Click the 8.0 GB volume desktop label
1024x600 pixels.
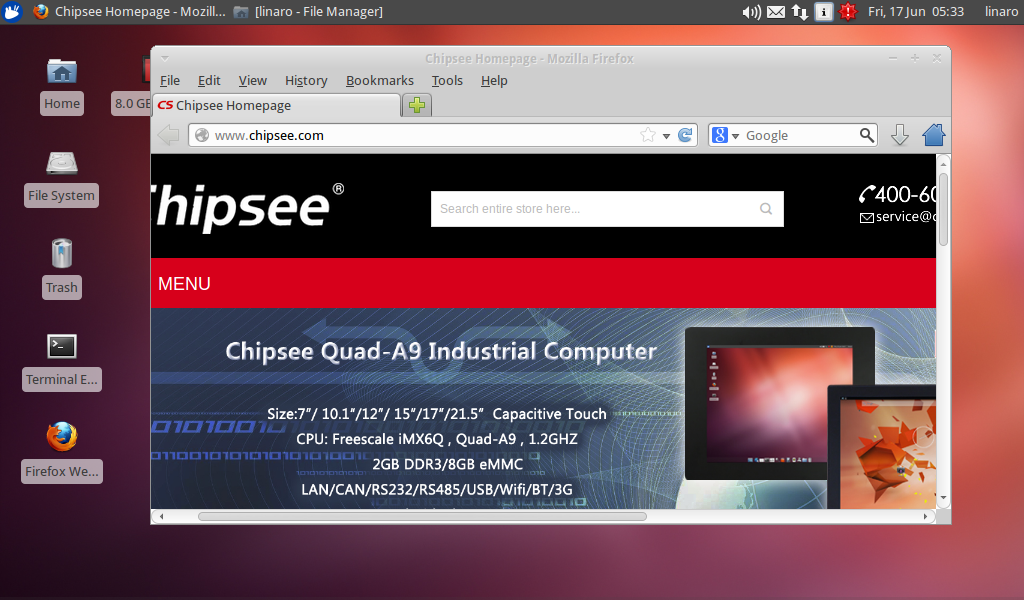pos(132,103)
